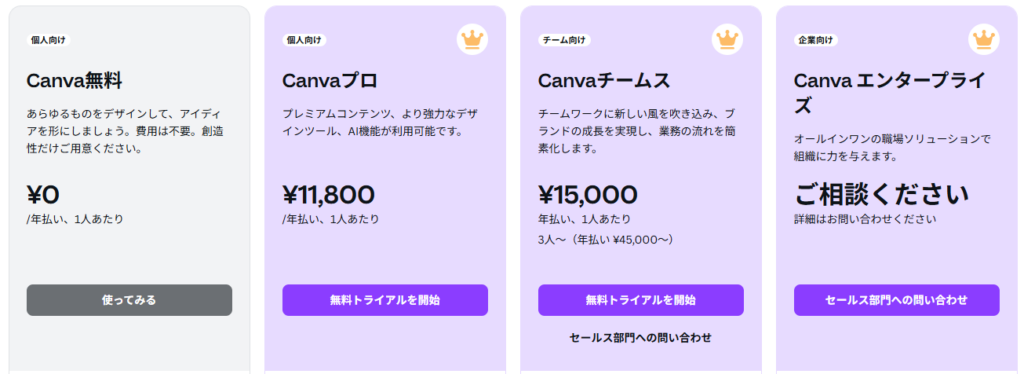Click the crown icon on Canvaプロ card

click(472, 39)
